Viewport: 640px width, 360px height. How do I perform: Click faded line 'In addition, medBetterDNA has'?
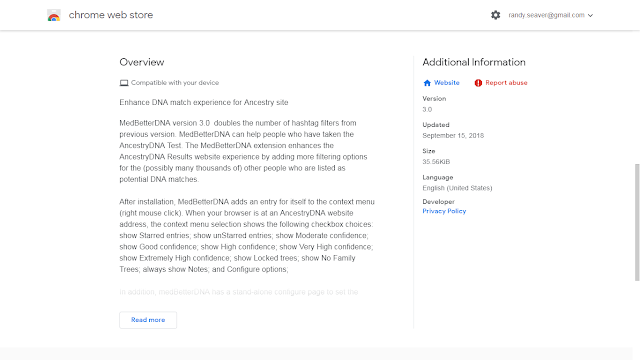(239, 292)
